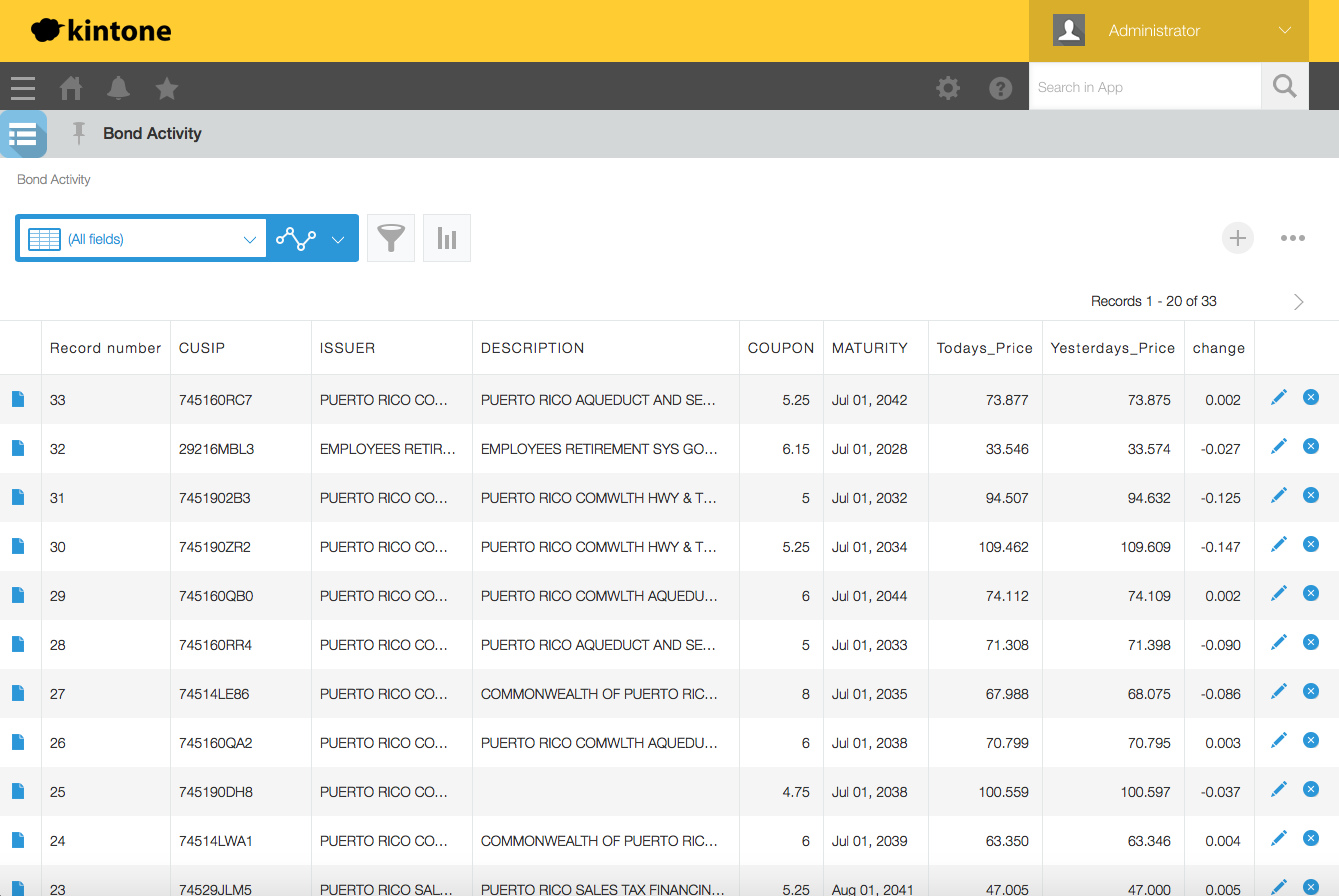Open details of record 31
Viewport: 1339px width, 896px height.
[x=17, y=497]
